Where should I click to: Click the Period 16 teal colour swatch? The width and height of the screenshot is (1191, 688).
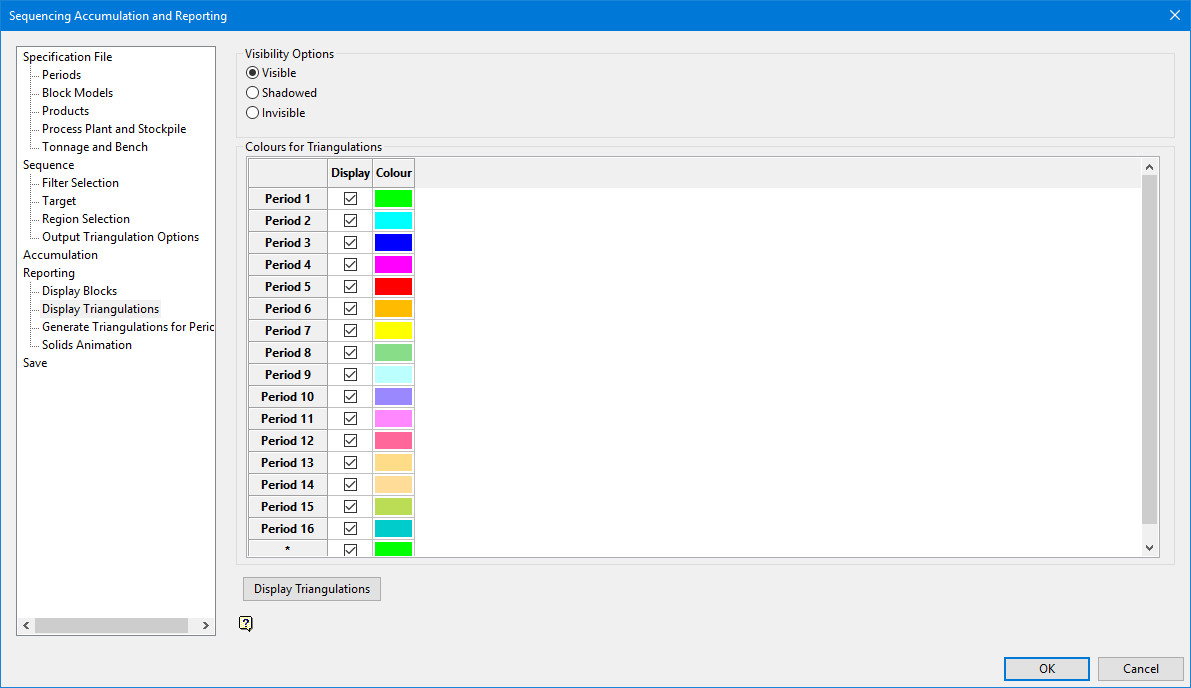(393, 529)
